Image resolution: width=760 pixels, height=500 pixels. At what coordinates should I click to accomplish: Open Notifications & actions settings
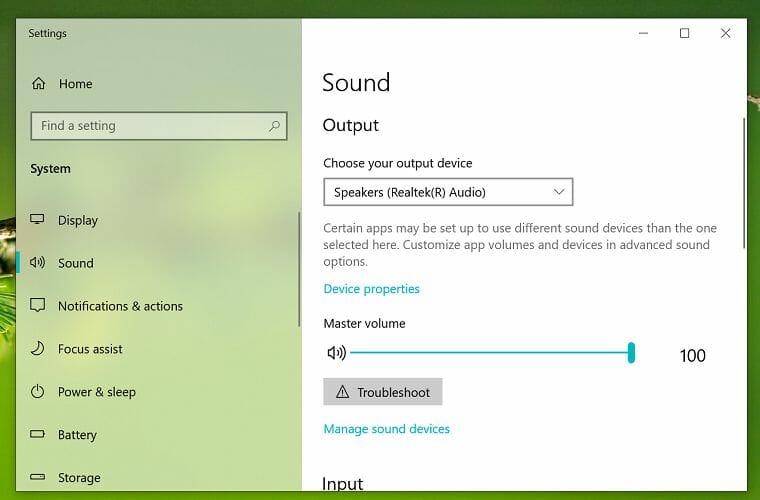pyautogui.click(x=158, y=306)
